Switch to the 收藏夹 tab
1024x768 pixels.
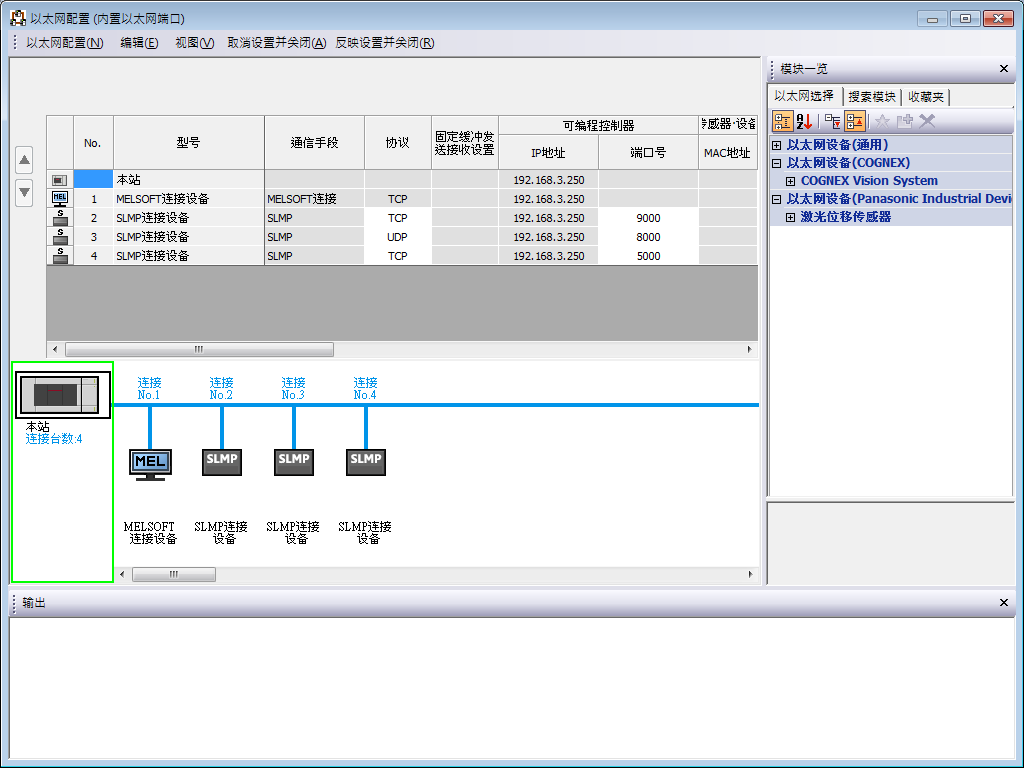tap(925, 96)
